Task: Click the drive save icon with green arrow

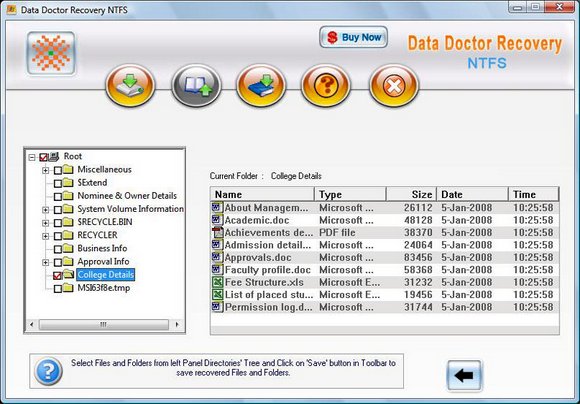Action: point(130,85)
